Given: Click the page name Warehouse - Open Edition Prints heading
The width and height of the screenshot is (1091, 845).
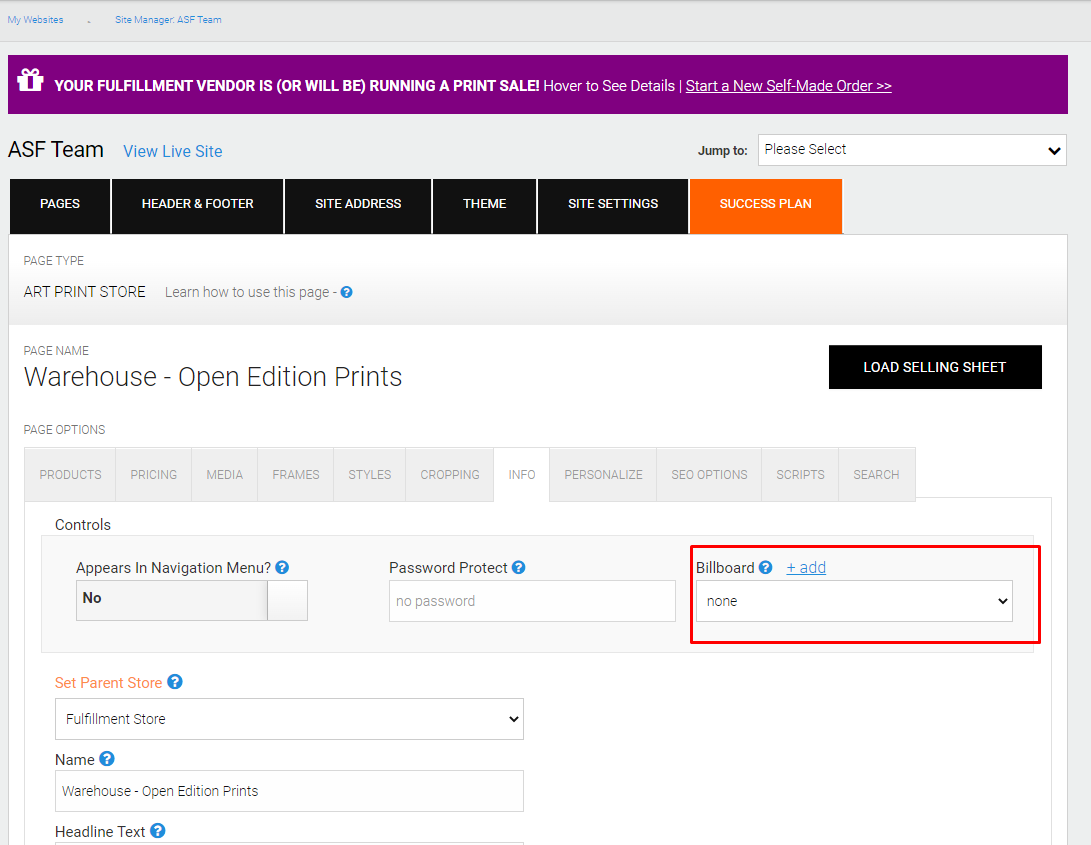Looking at the screenshot, I should [213, 377].
